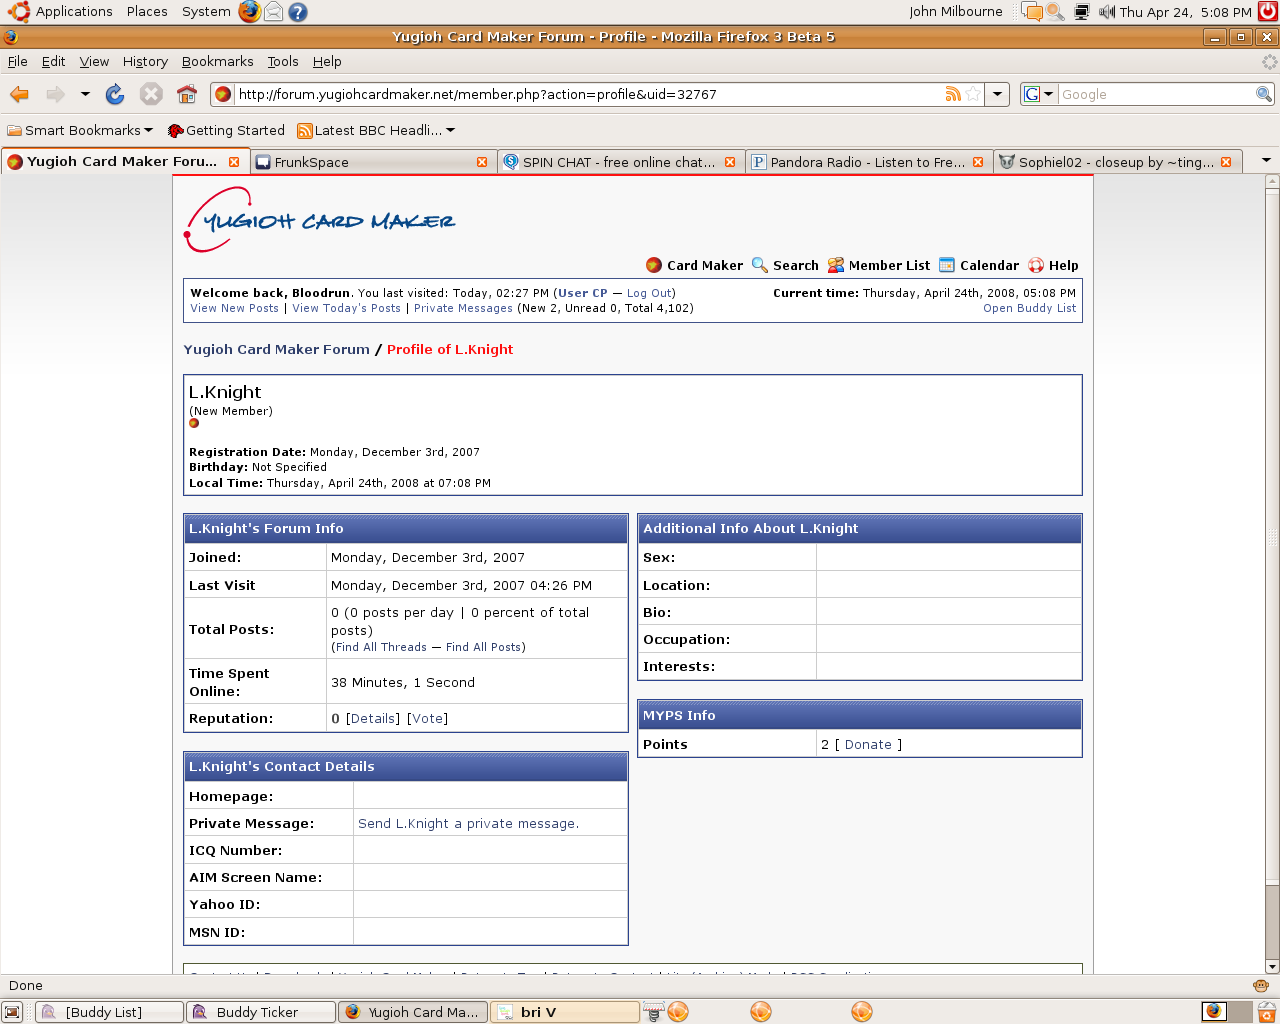Viewport: 1280px width, 1024px height.
Task: Open the history dropdown next to Forward
Action: point(85,94)
